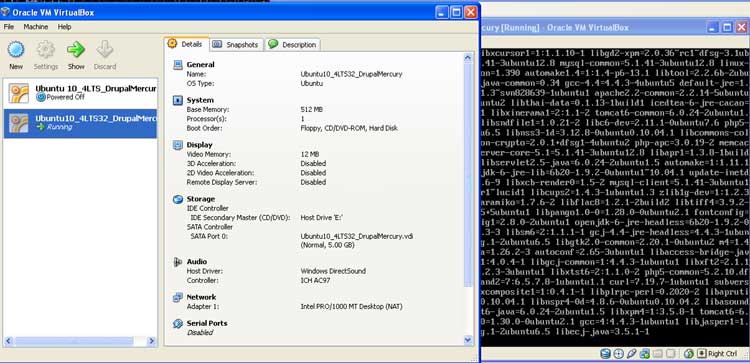The image size is (750, 363).
Task: Click the details pane scroll-down arrow
Action: tap(468, 340)
